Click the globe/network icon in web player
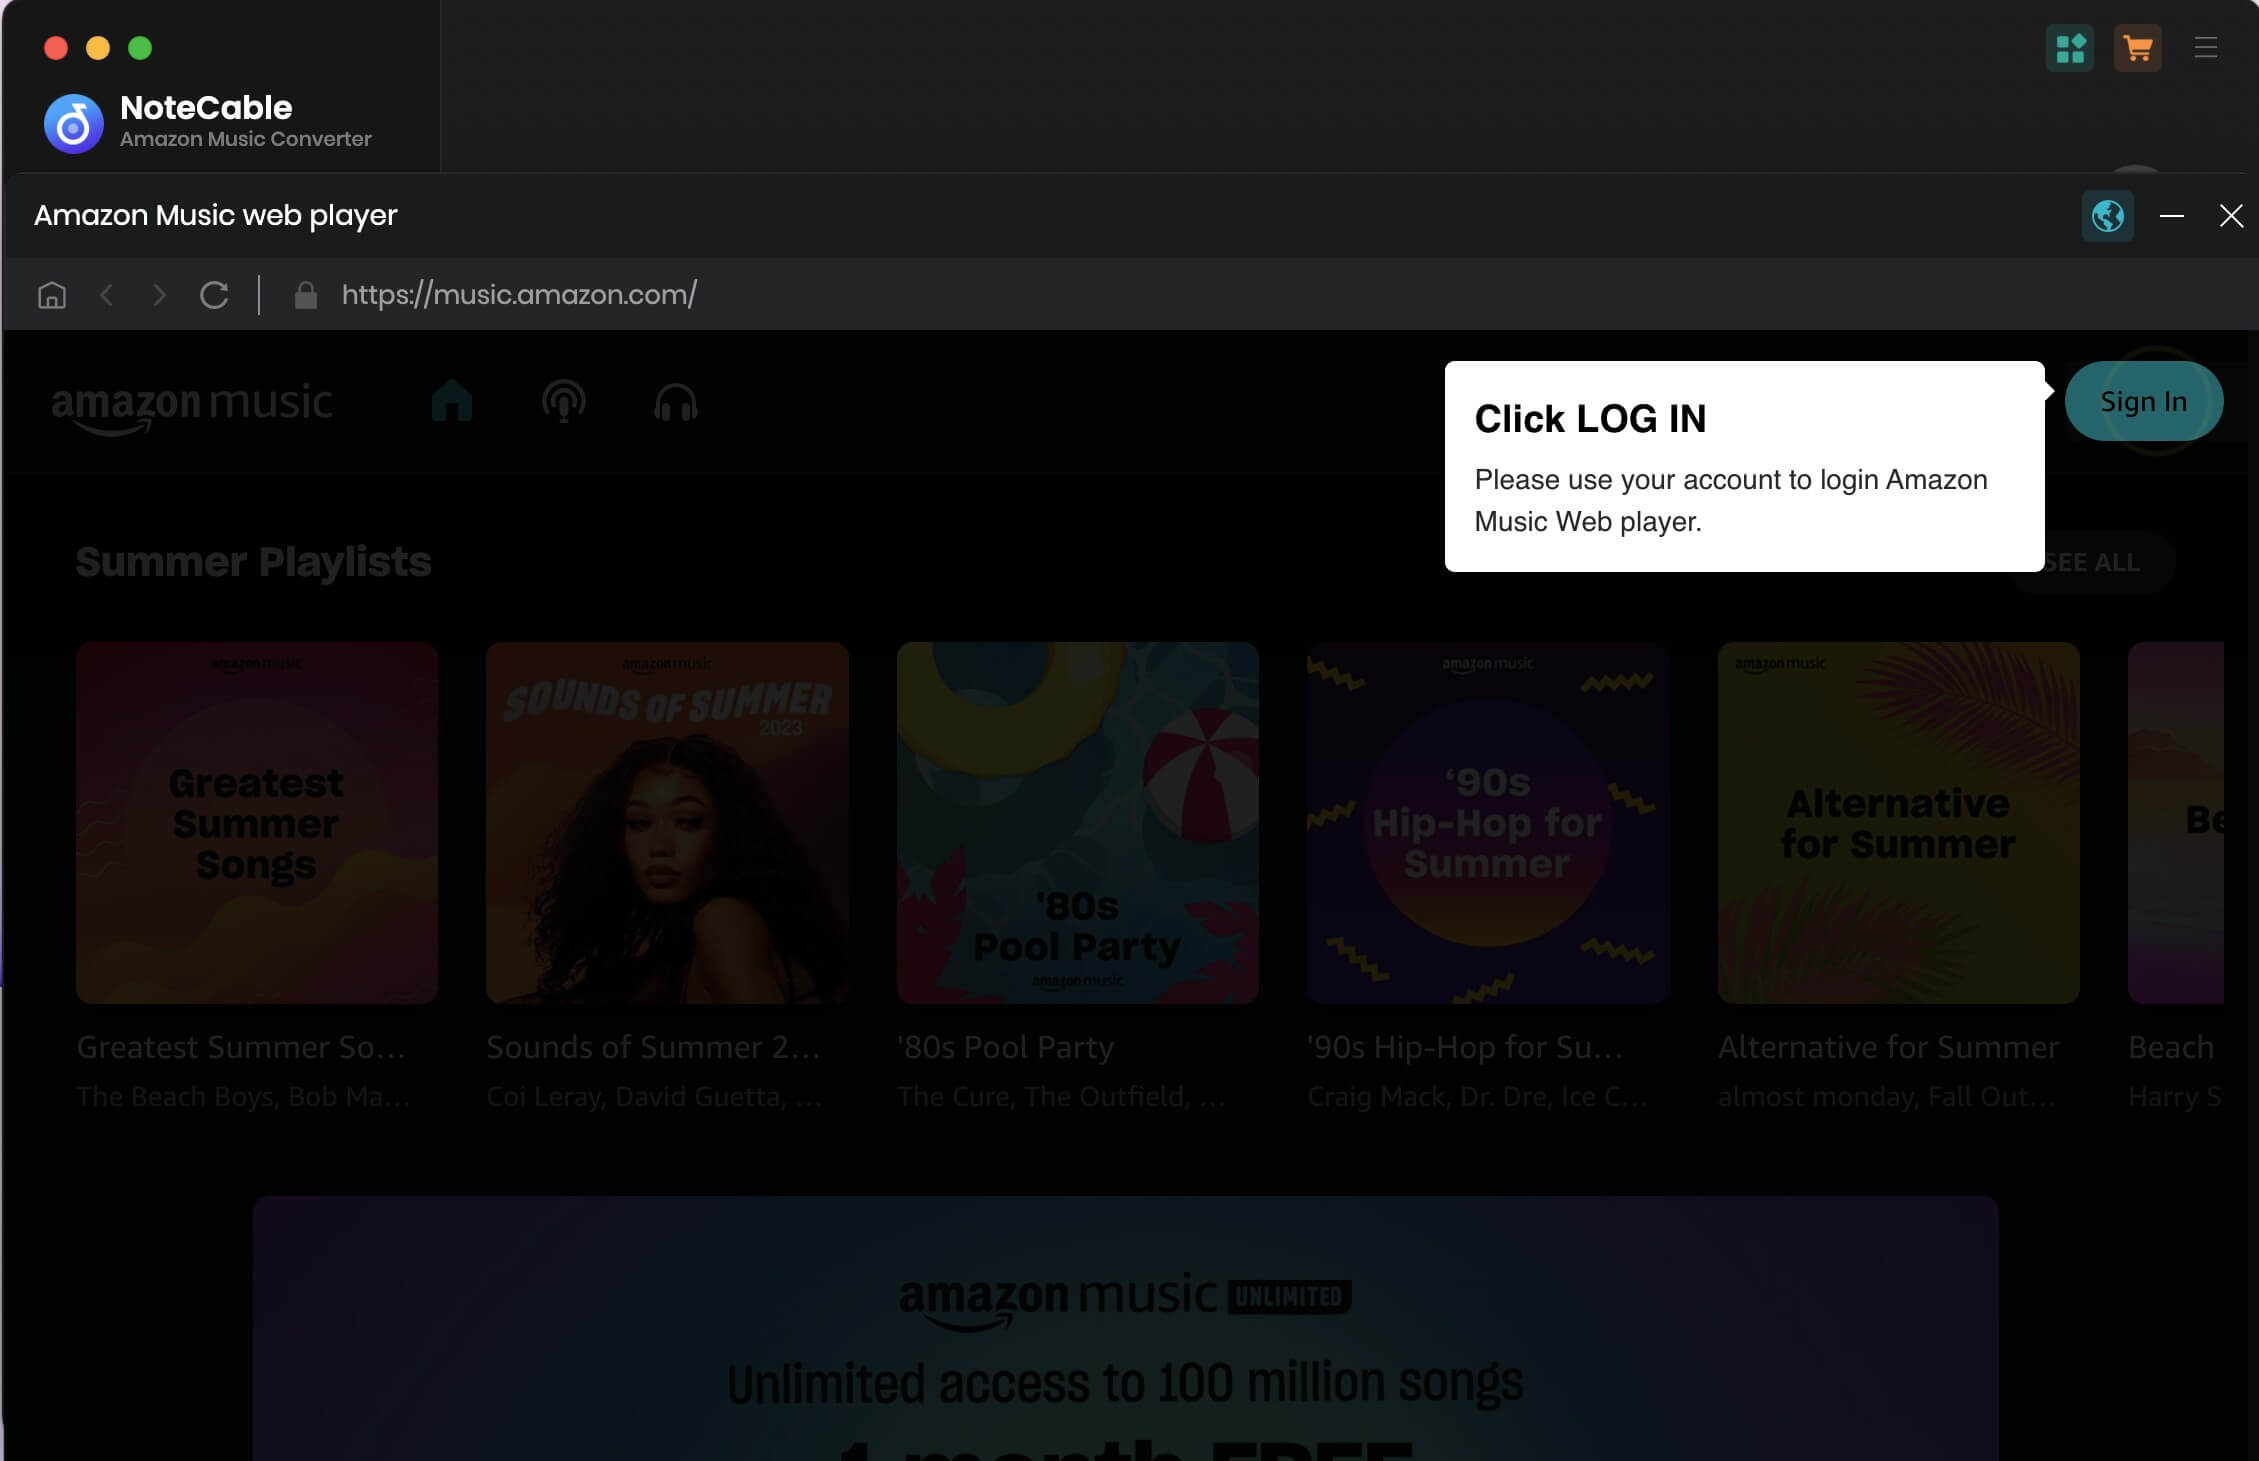 pos(2109,214)
